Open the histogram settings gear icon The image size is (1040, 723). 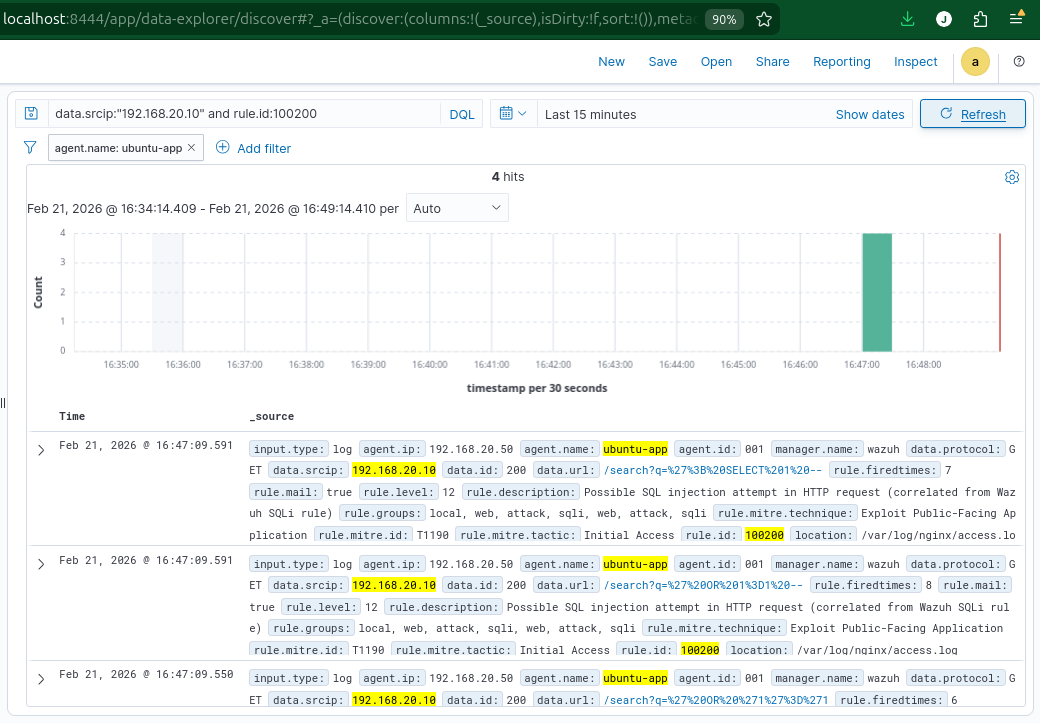tap(1011, 177)
